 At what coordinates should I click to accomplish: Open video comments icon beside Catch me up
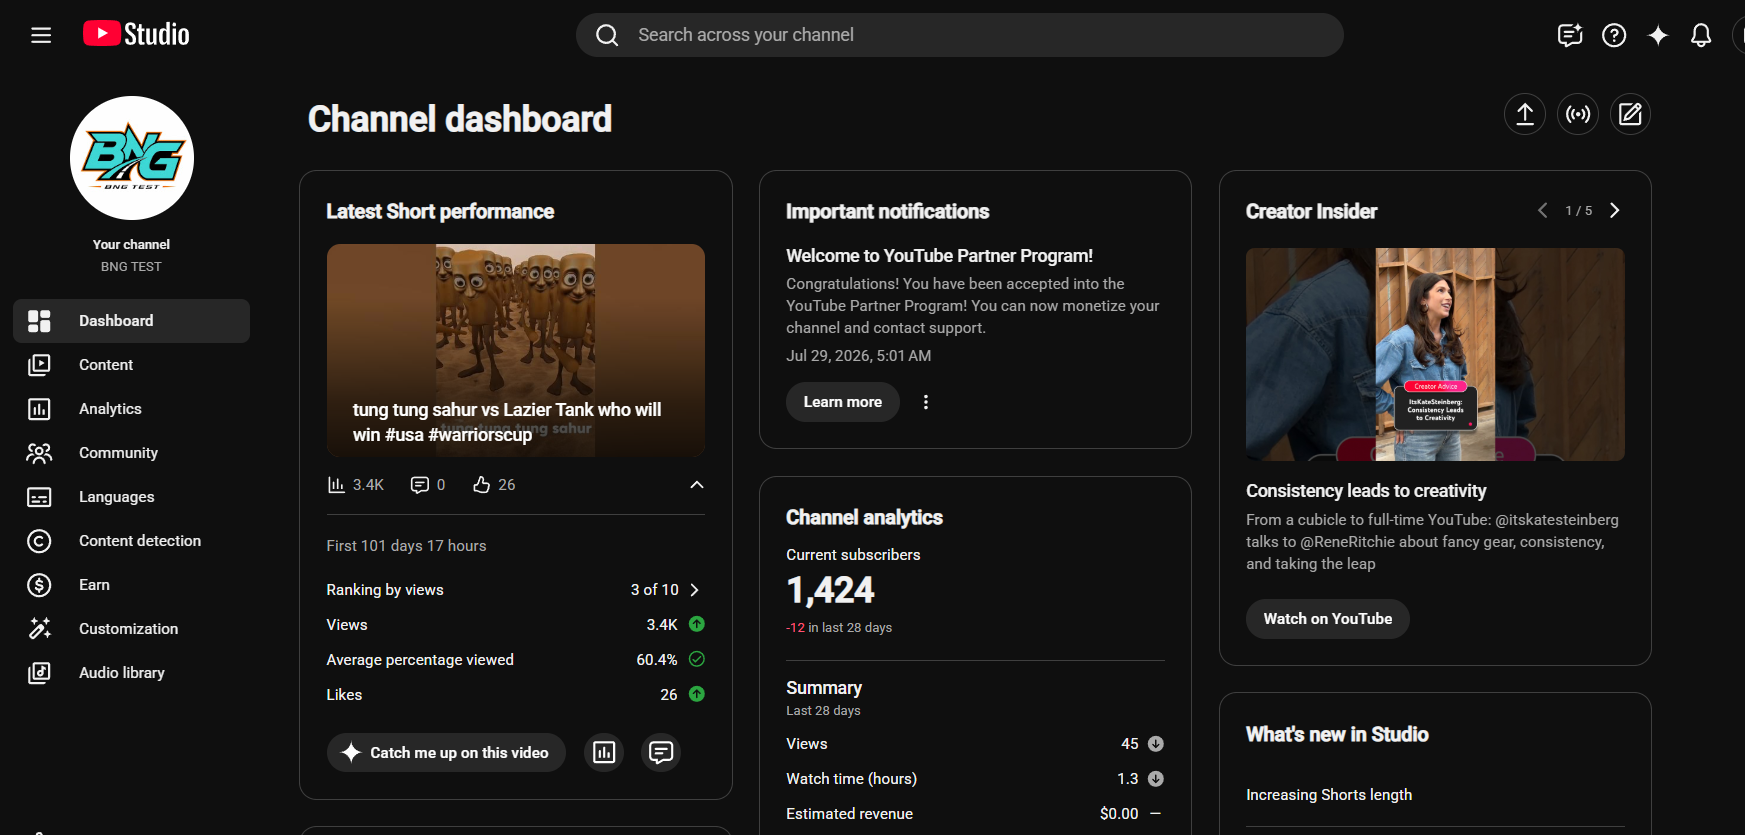pos(661,752)
